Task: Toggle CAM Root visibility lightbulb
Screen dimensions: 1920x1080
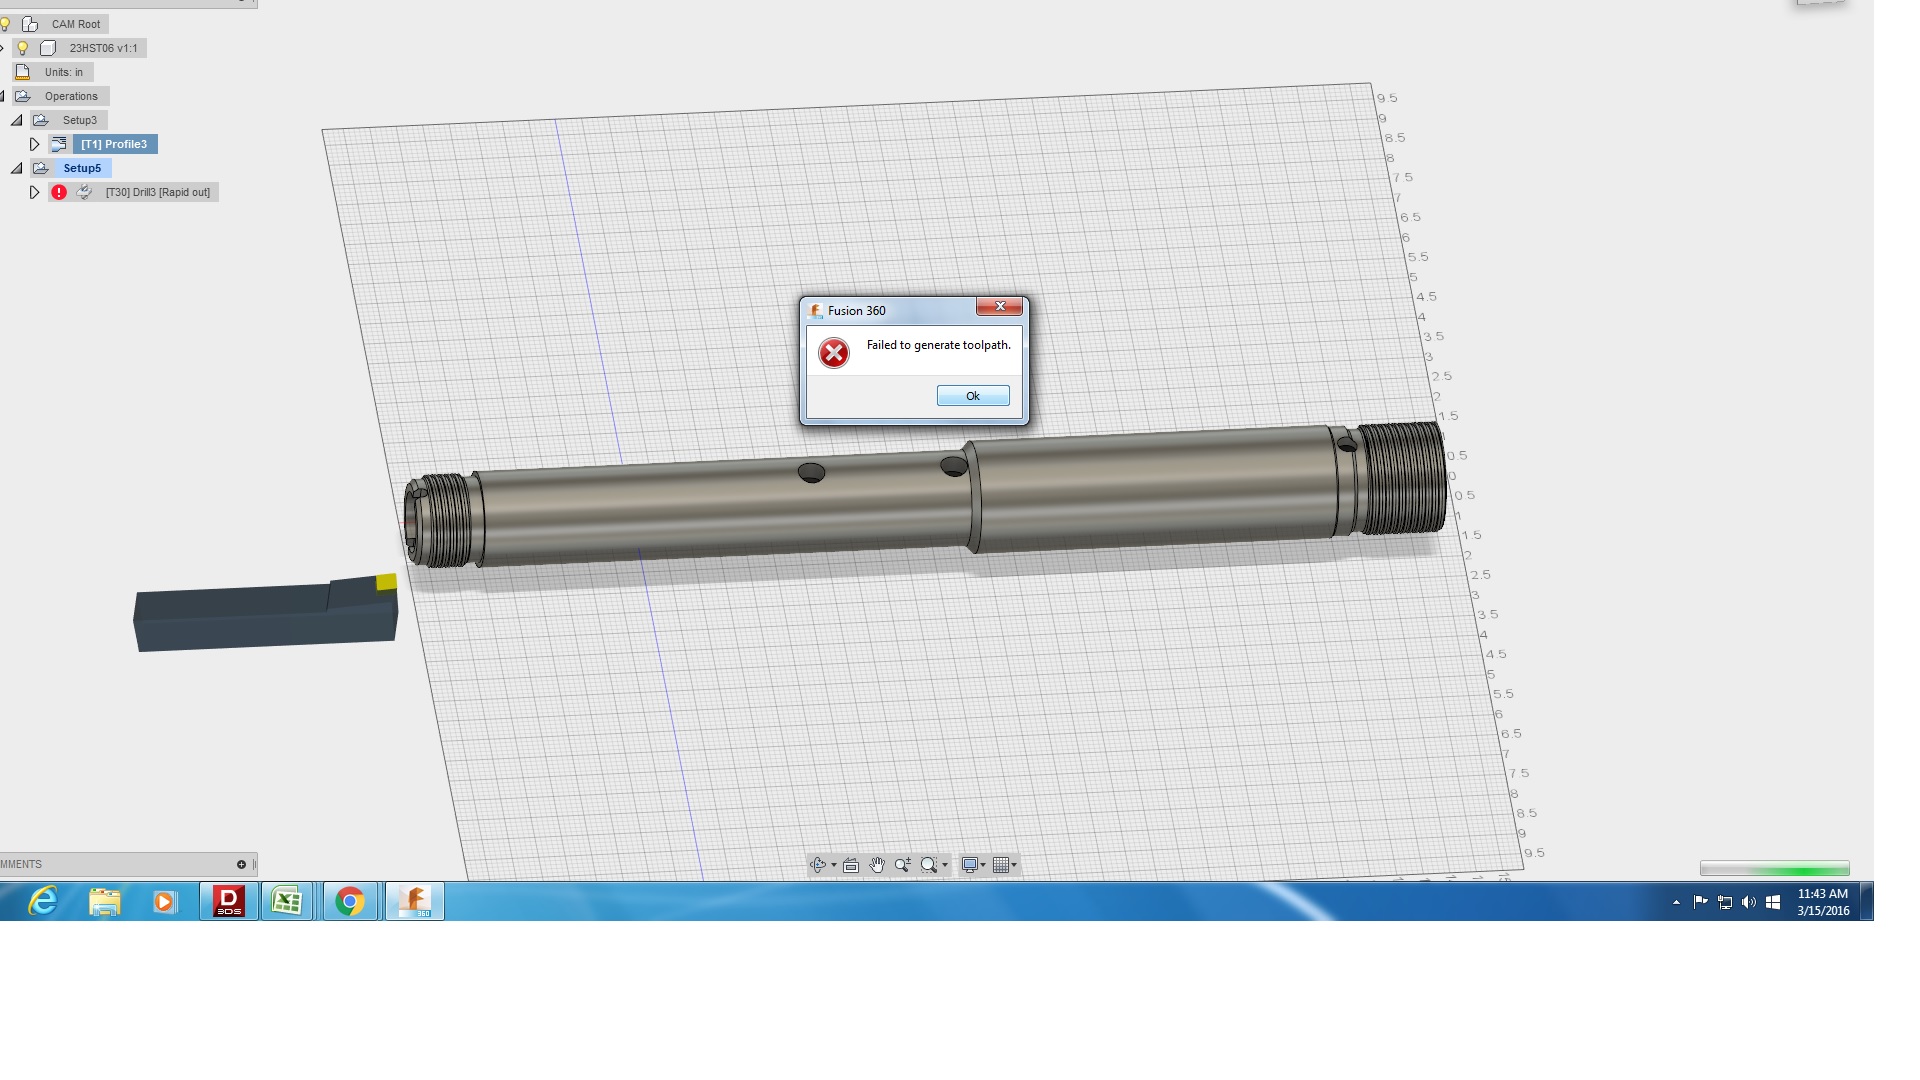Action: point(5,24)
